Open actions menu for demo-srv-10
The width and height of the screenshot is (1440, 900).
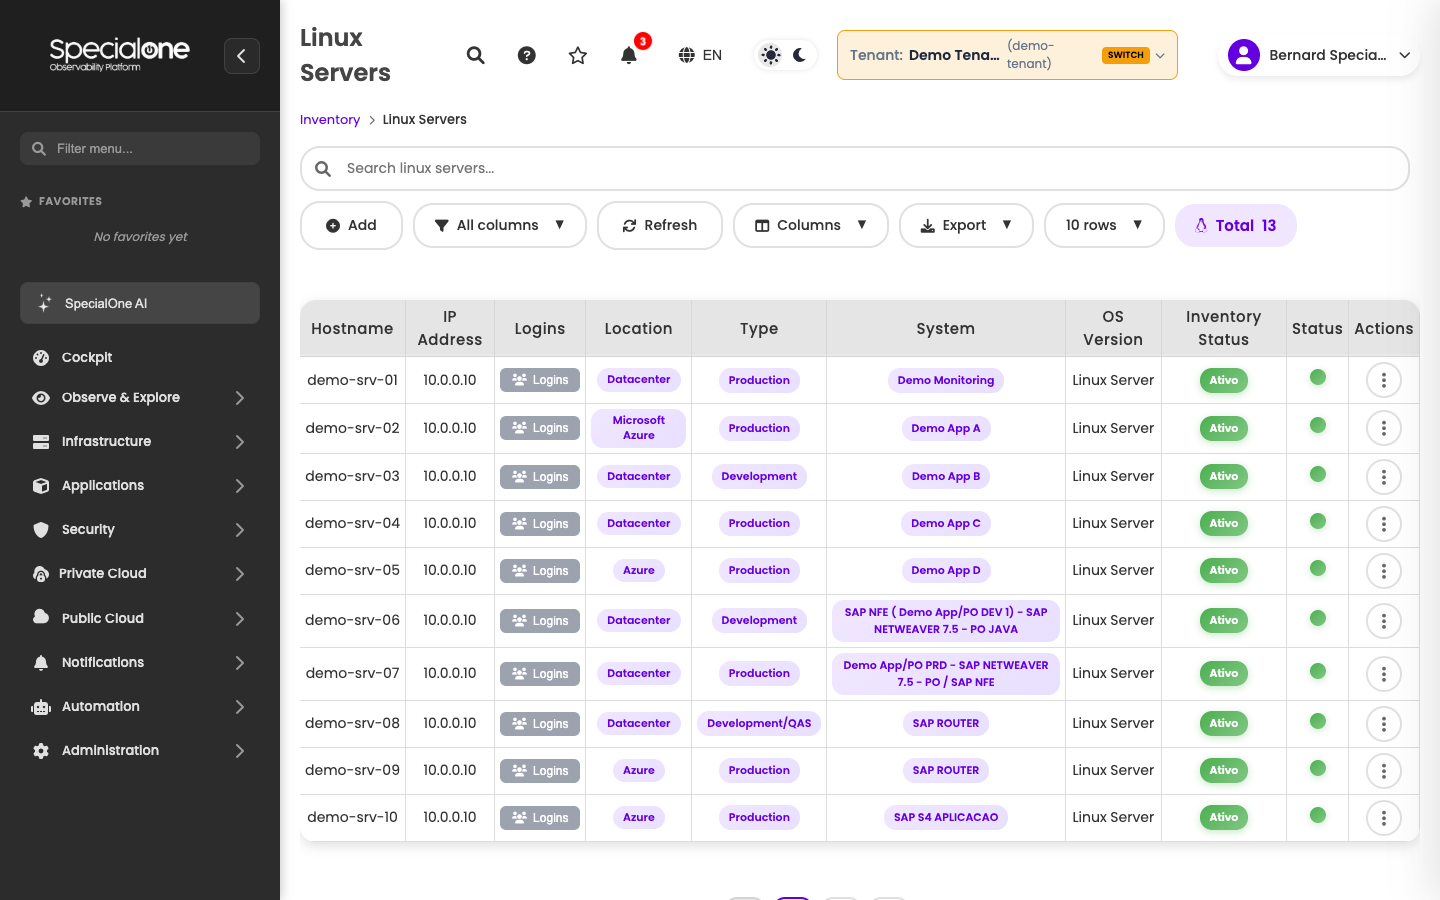coord(1384,818)
